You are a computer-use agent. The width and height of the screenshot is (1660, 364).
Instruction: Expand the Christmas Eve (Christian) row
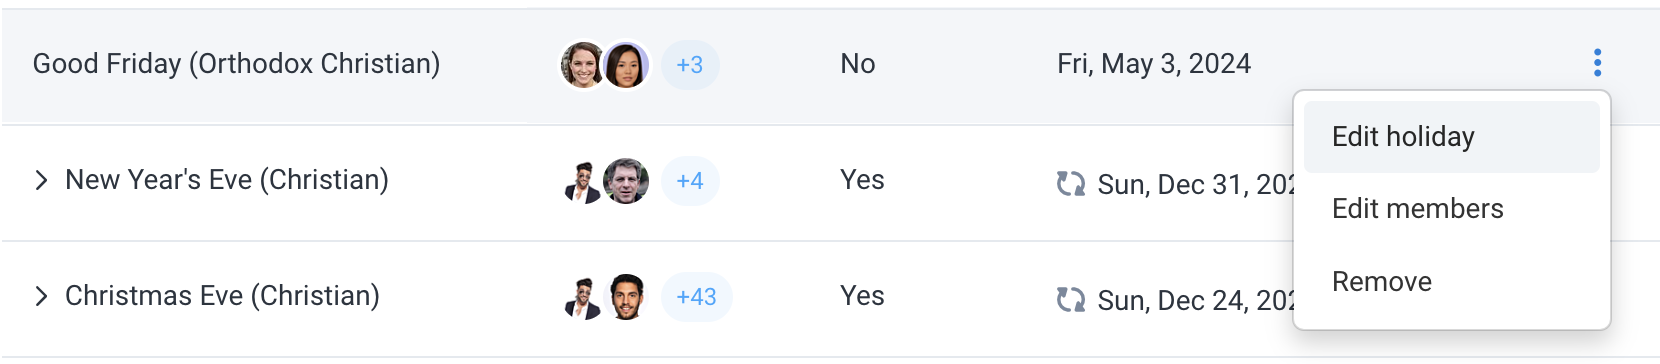pos(41,296)
